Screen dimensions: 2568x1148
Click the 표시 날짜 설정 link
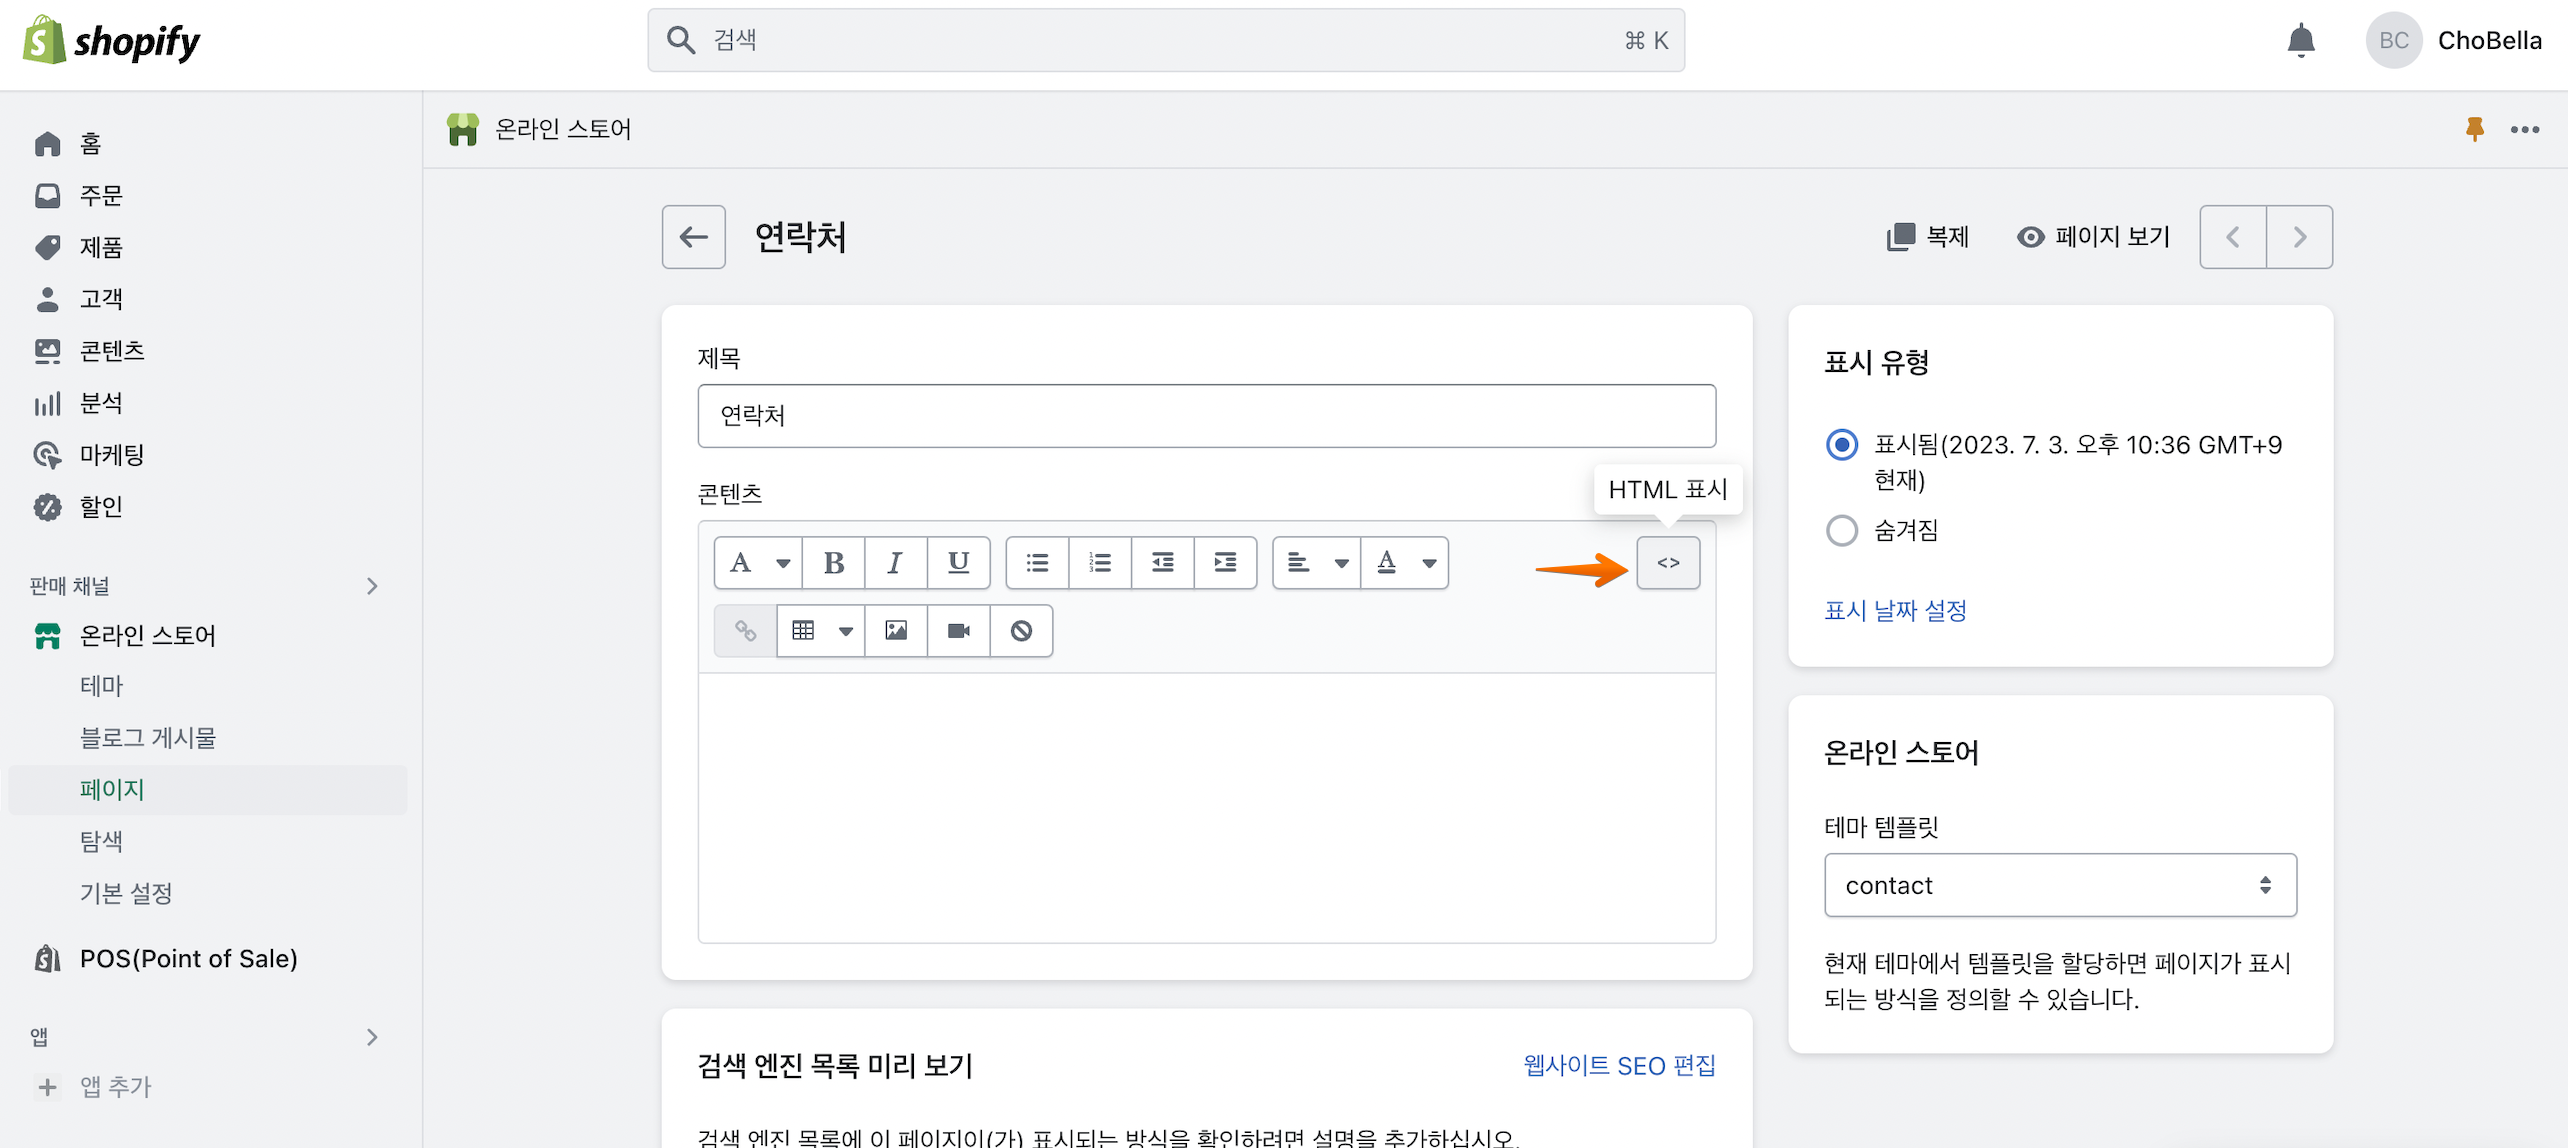tap(1895, 610)
